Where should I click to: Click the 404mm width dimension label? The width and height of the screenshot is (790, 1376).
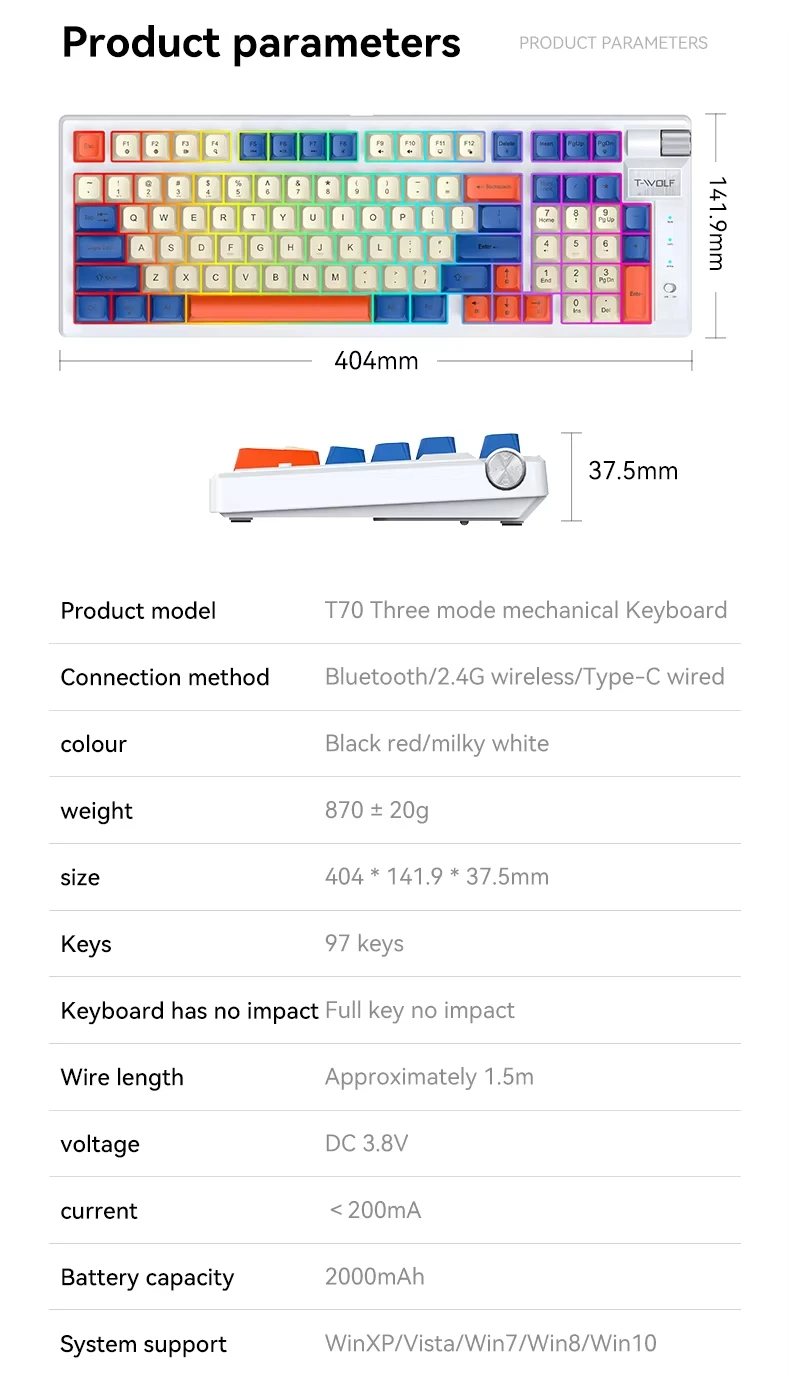(x=376, y=361)
